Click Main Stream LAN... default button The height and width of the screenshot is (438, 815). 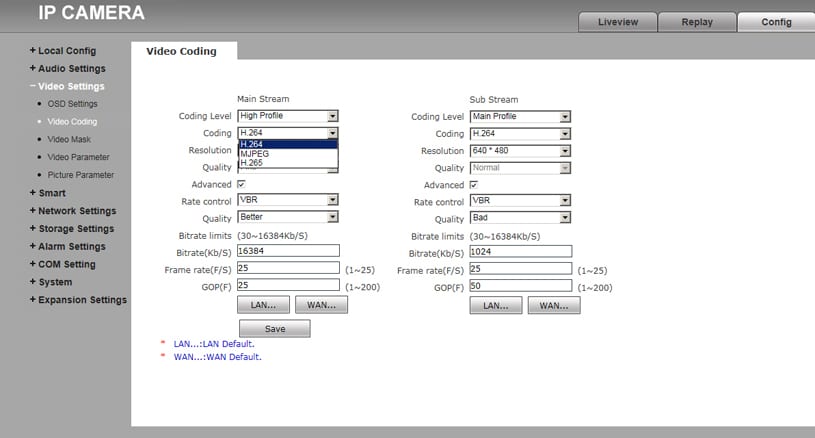point(264,305)
